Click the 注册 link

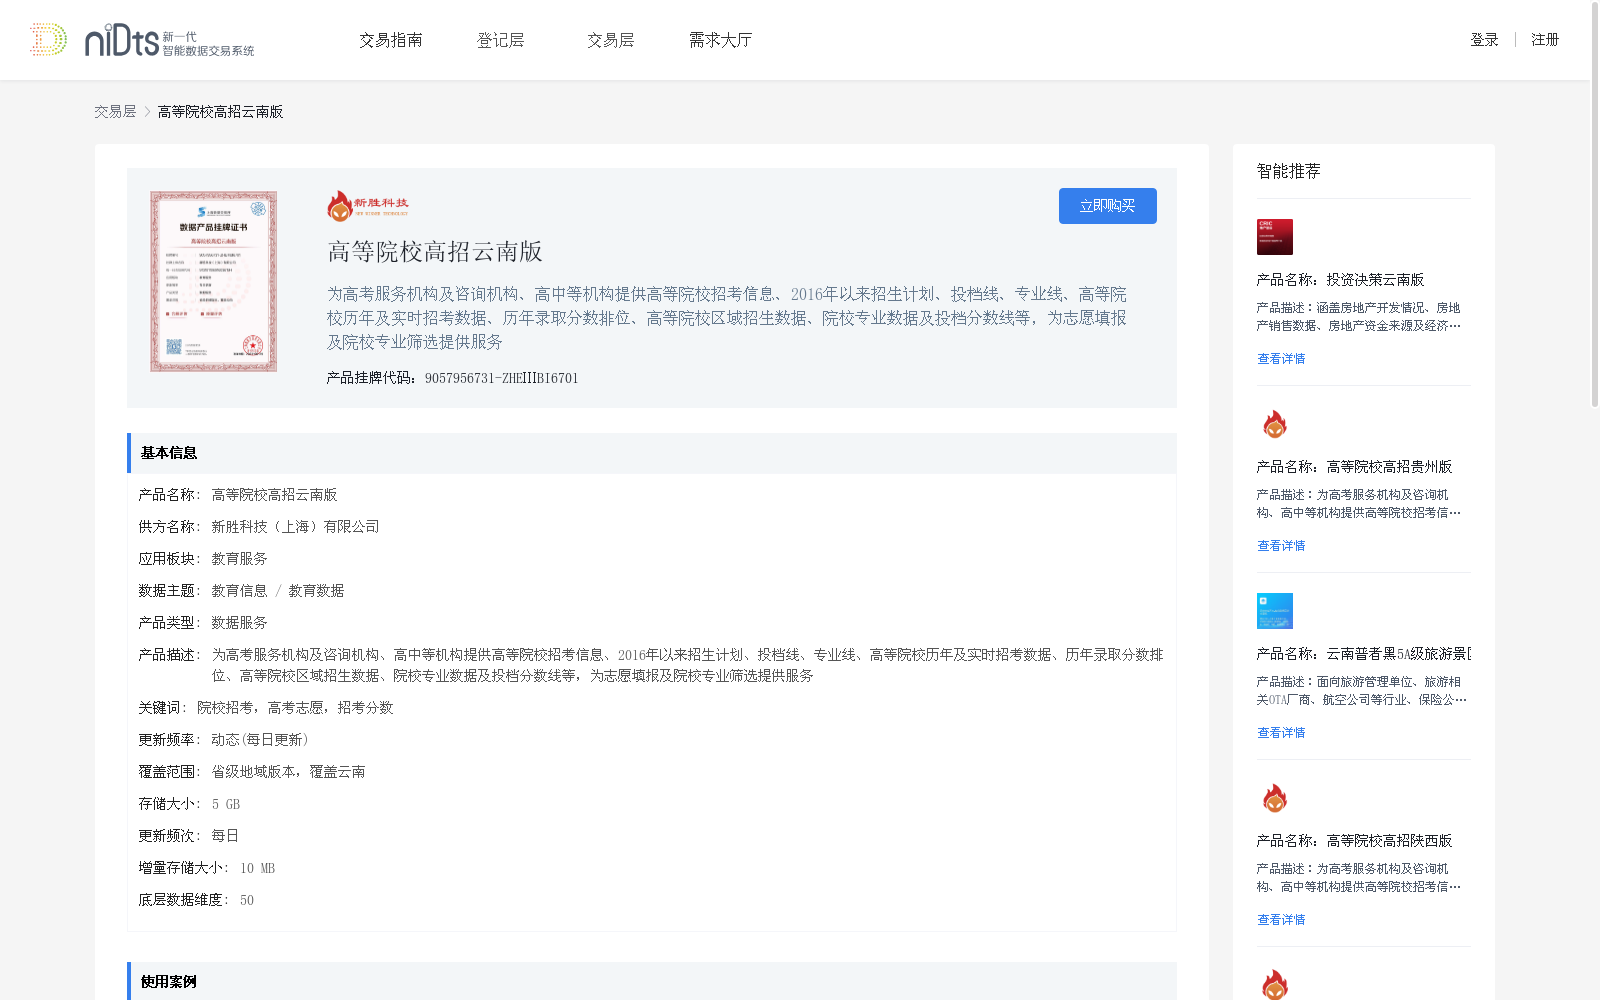click(1545, 40)
